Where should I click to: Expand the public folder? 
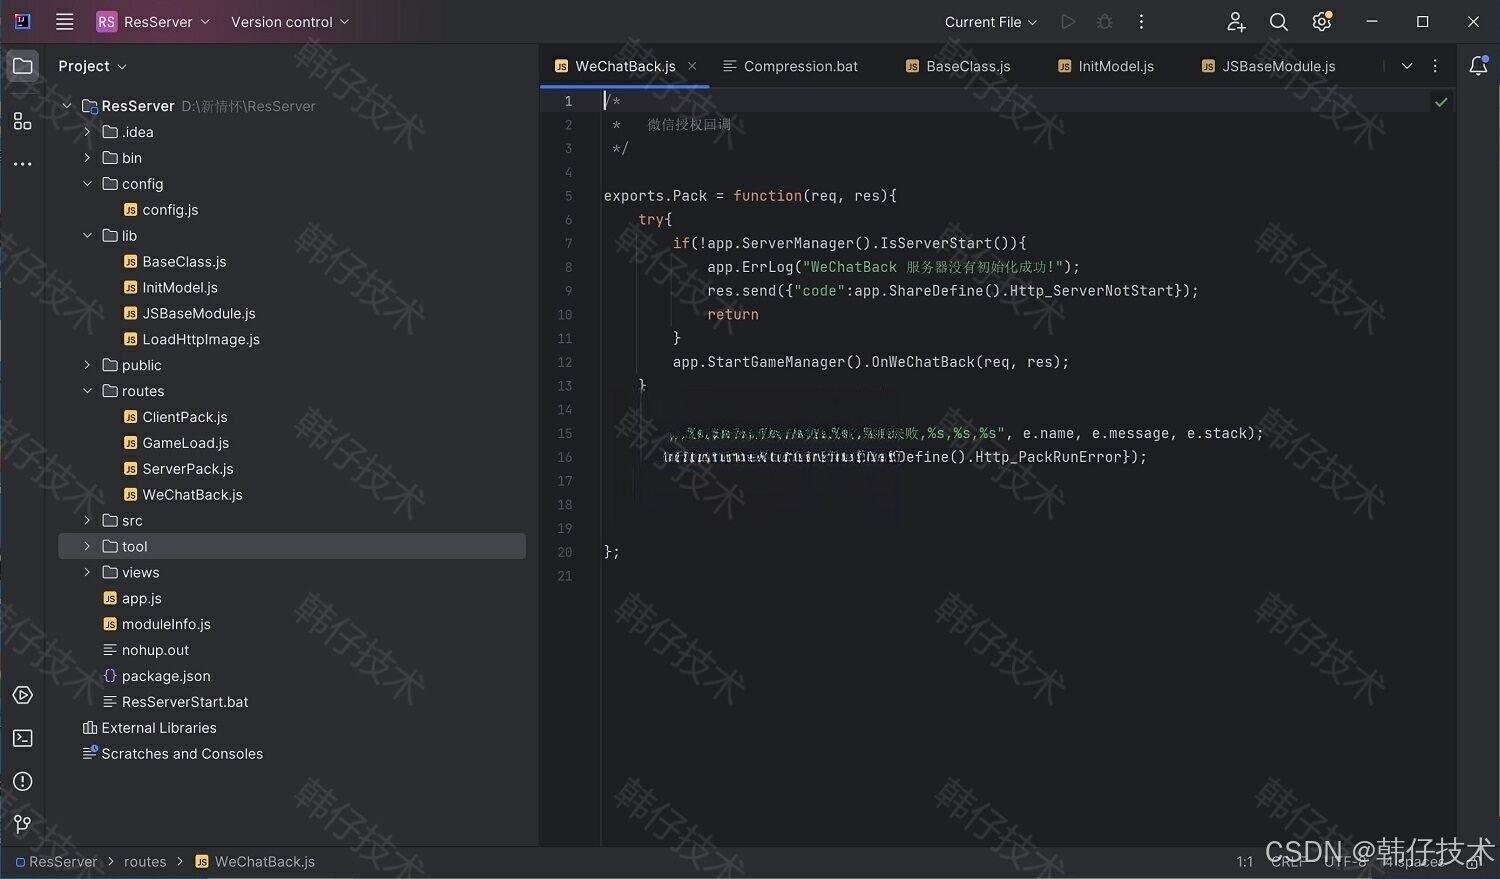[87, 365]
